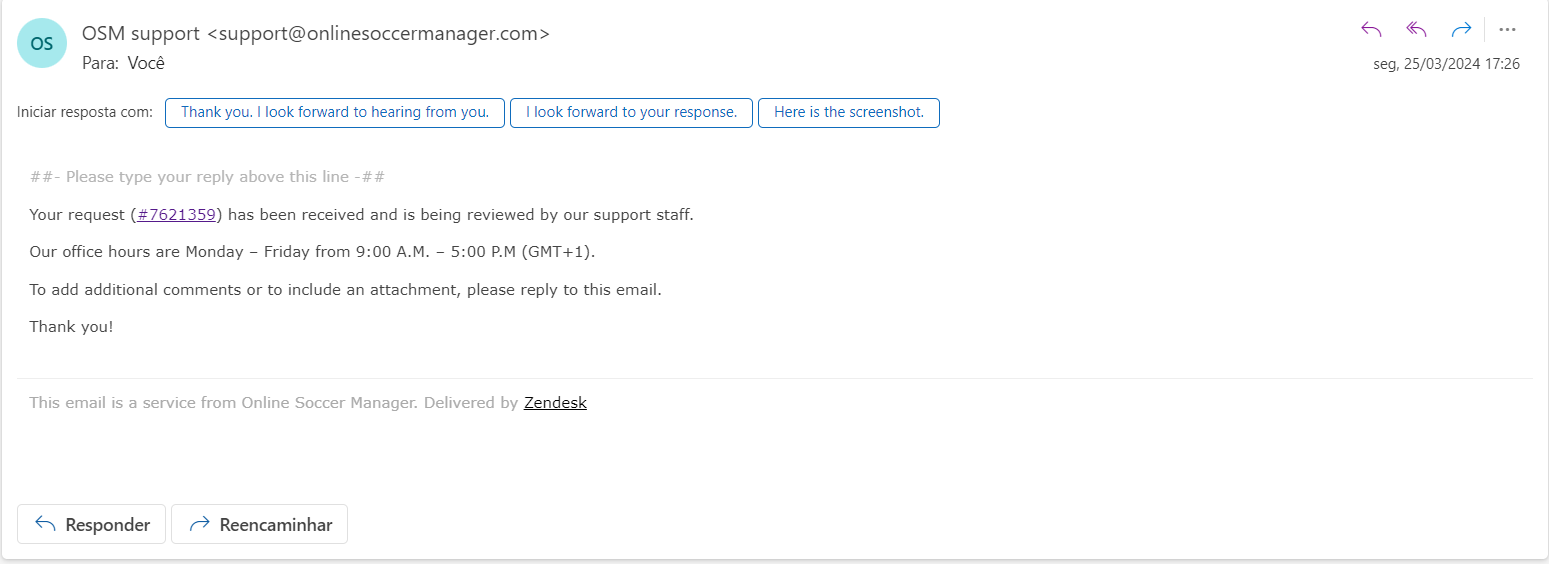Screen dimensions: 1549x564
Task: Click the reply-all double arrow icon
Action: [1416, 30]
